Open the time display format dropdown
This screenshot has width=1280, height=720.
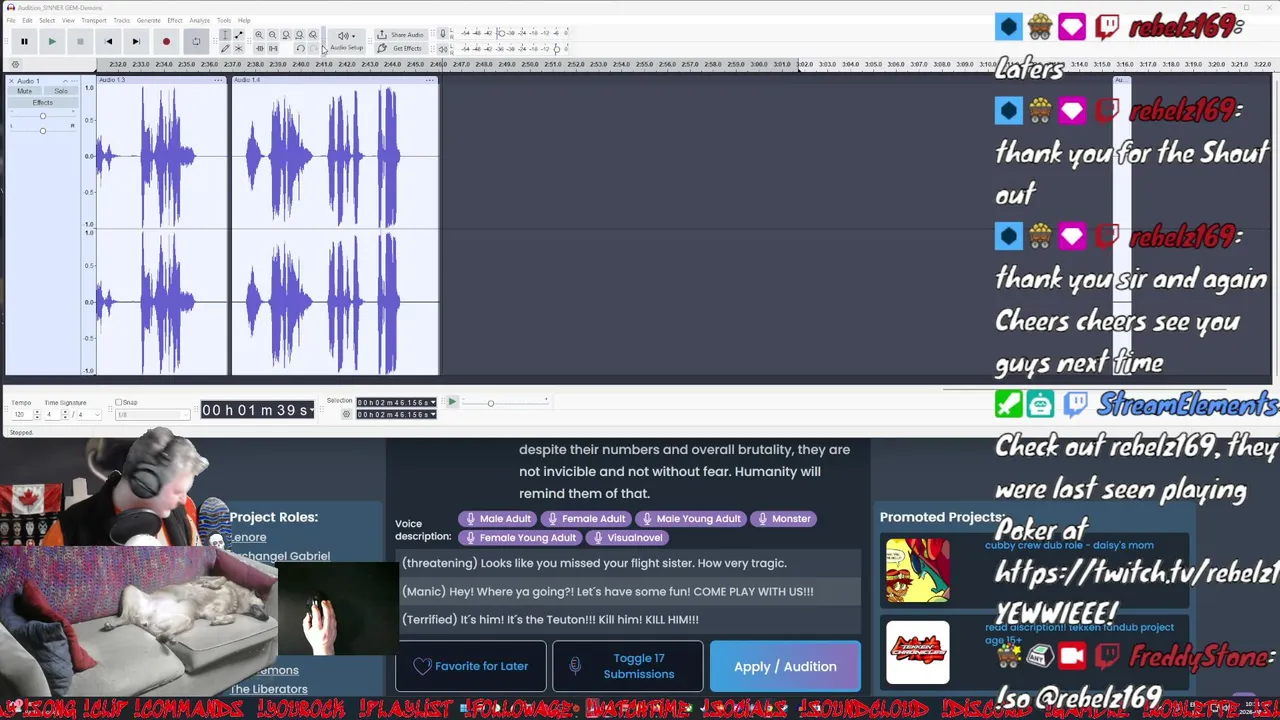coord(312,410)
